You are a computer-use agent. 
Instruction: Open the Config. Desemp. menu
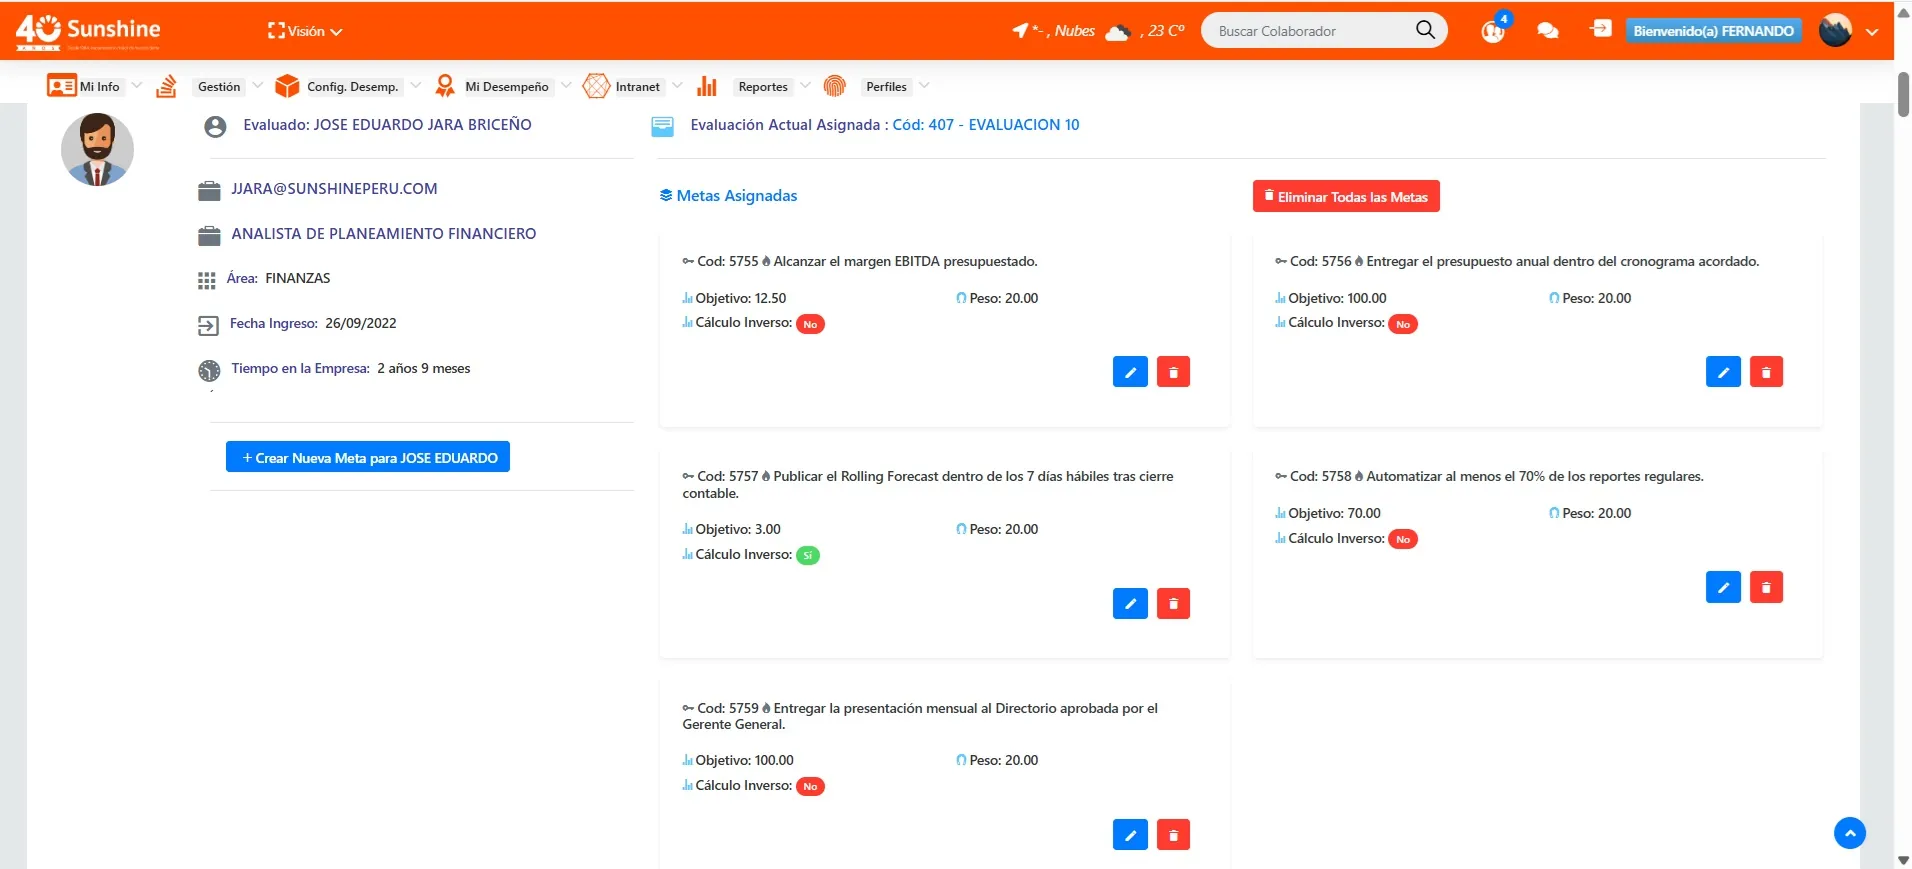click(x=352, y=87)
